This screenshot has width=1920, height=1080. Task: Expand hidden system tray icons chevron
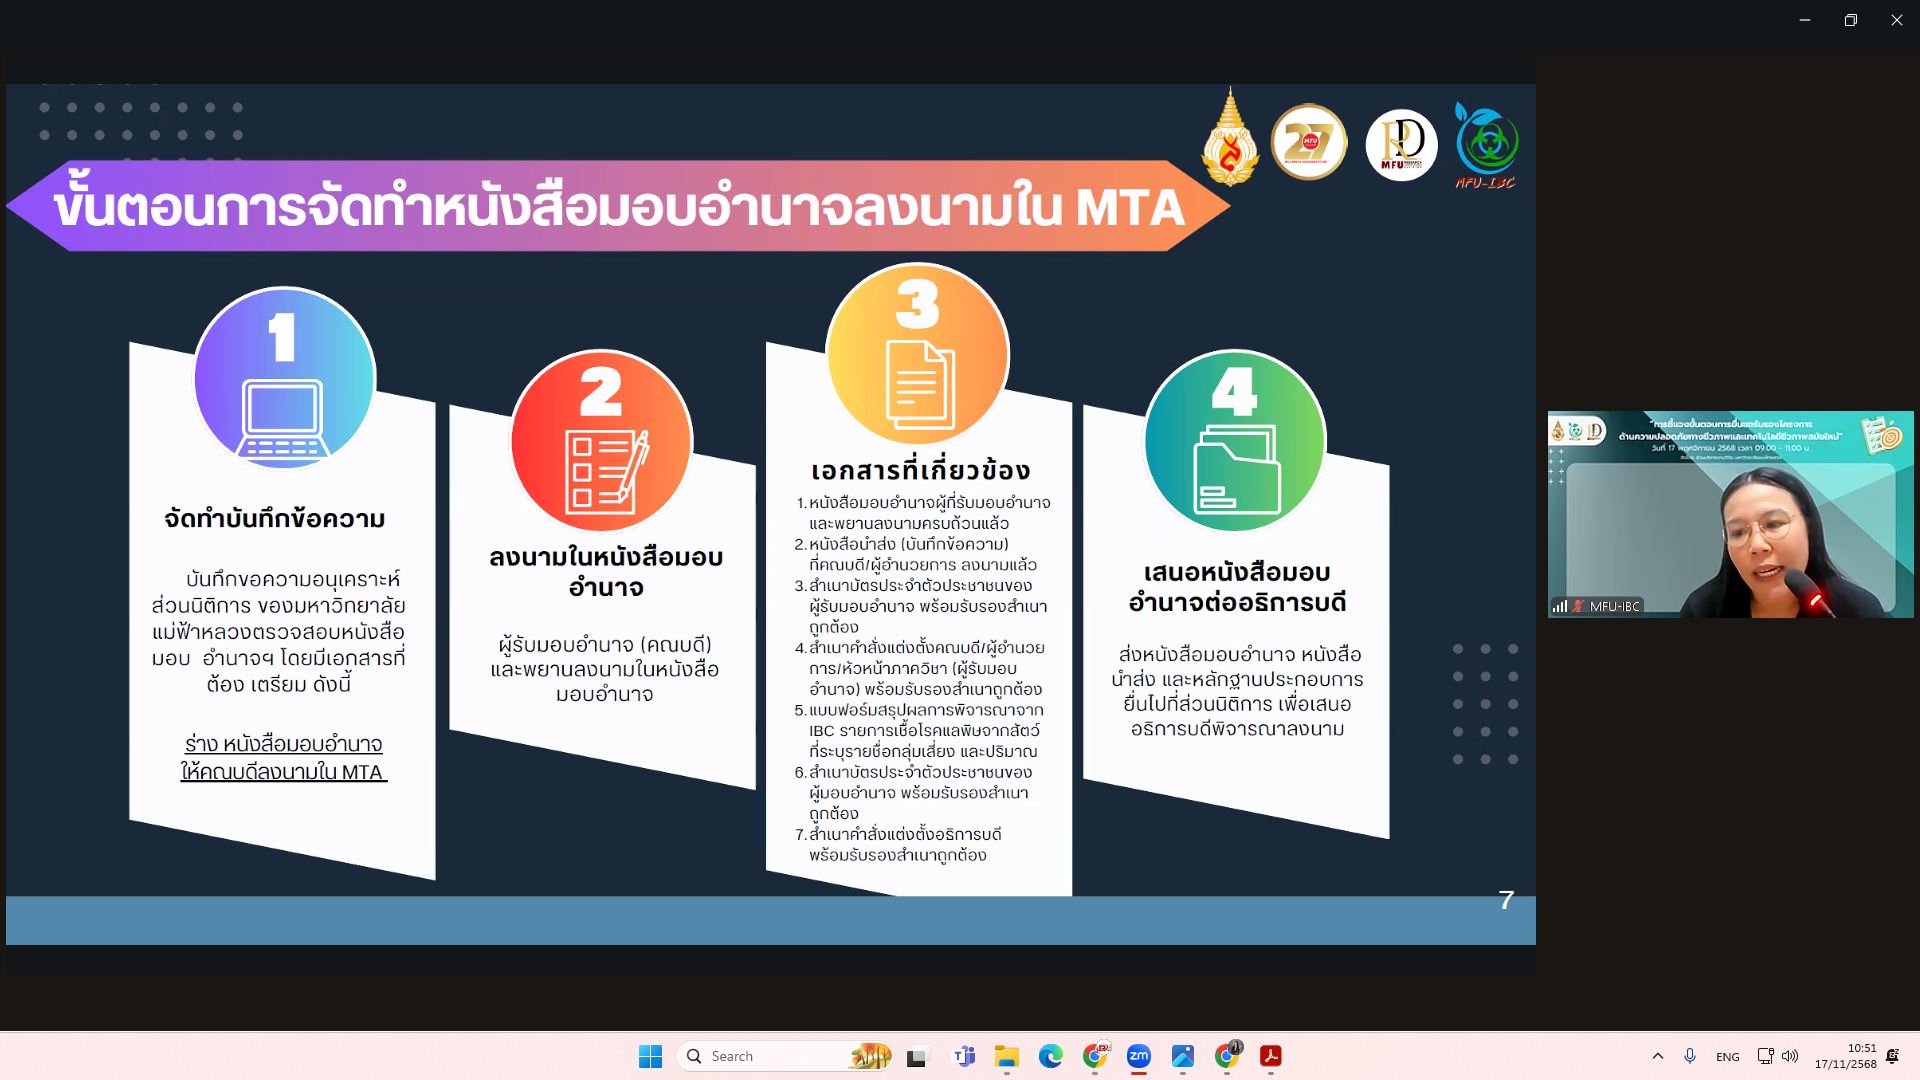pos(1657,1056)
